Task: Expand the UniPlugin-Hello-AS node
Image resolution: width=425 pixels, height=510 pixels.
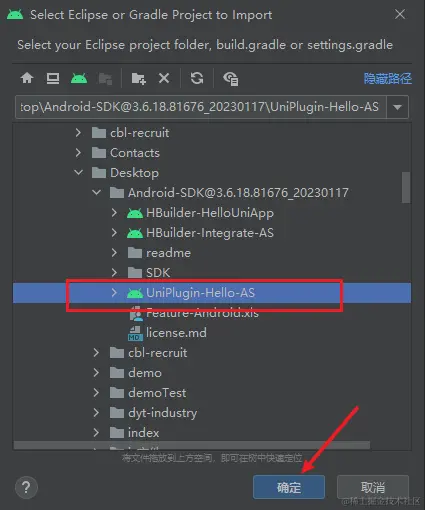Action: coord(114,293)
